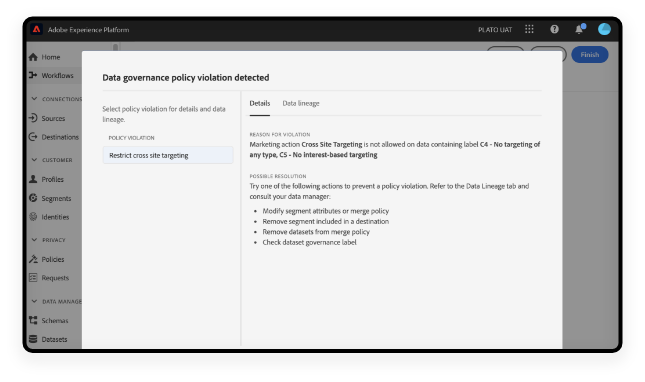This screenshot has height=382, width=645.
Task: Click the Segments icon in sidebar
Action: (x=33, y=198)
